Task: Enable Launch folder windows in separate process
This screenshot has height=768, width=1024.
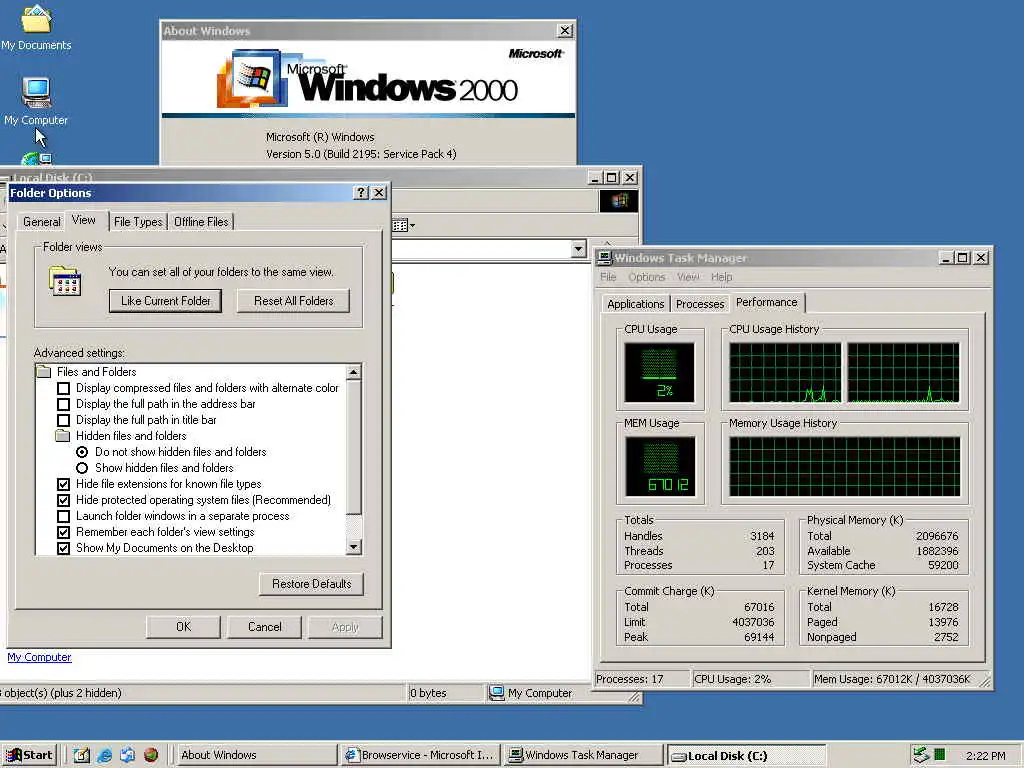Action: point(63,516)
